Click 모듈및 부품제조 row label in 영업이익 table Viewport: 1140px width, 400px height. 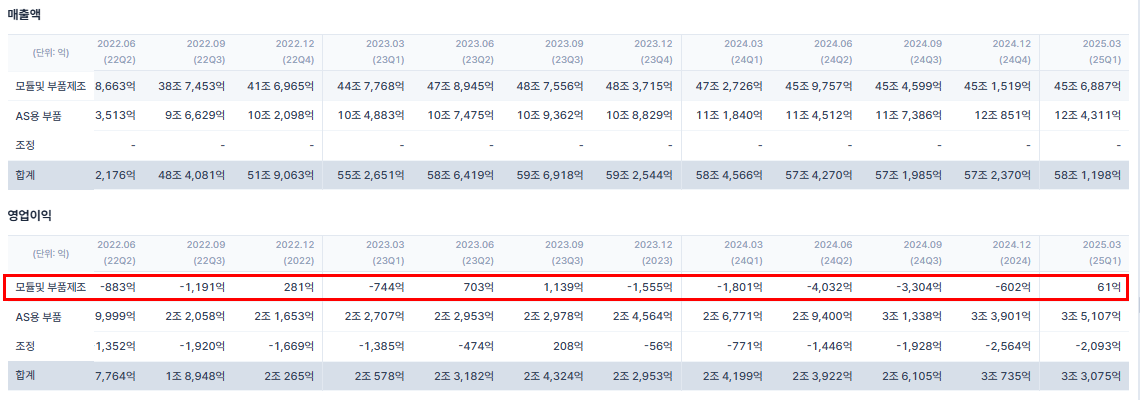(x=51, y=287)
